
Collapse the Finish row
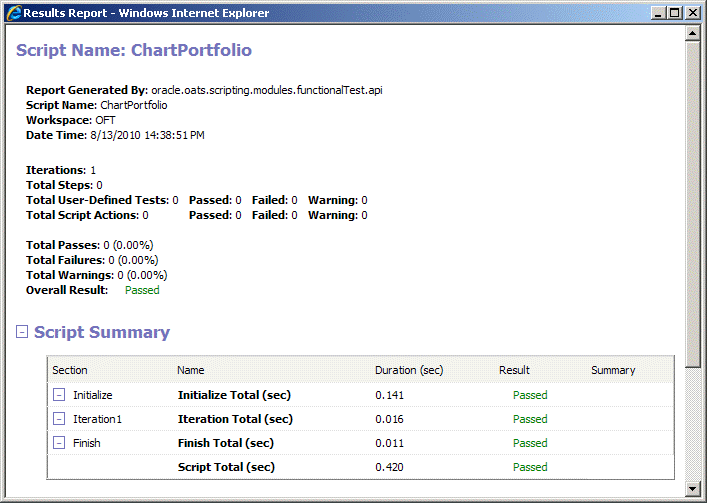[59, 443]
